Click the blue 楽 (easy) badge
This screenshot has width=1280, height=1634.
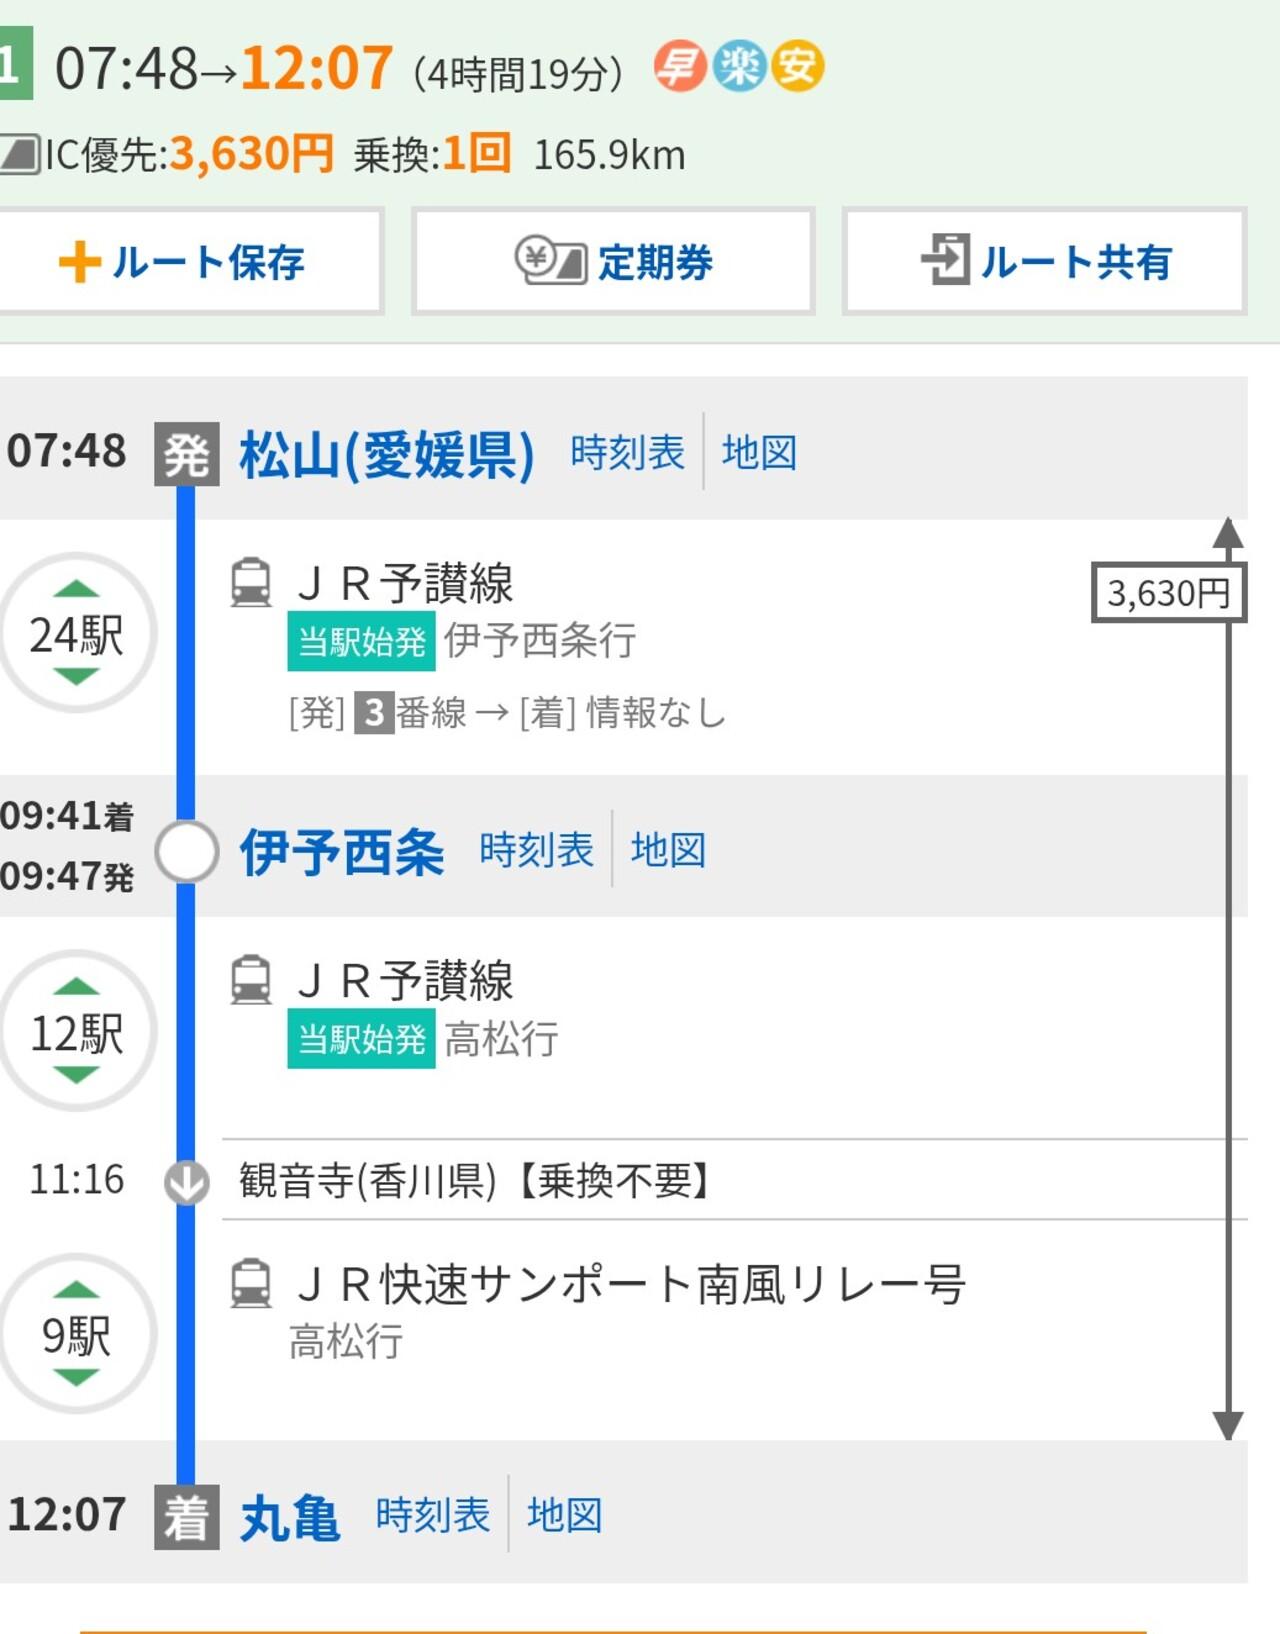tap(739, 67)
